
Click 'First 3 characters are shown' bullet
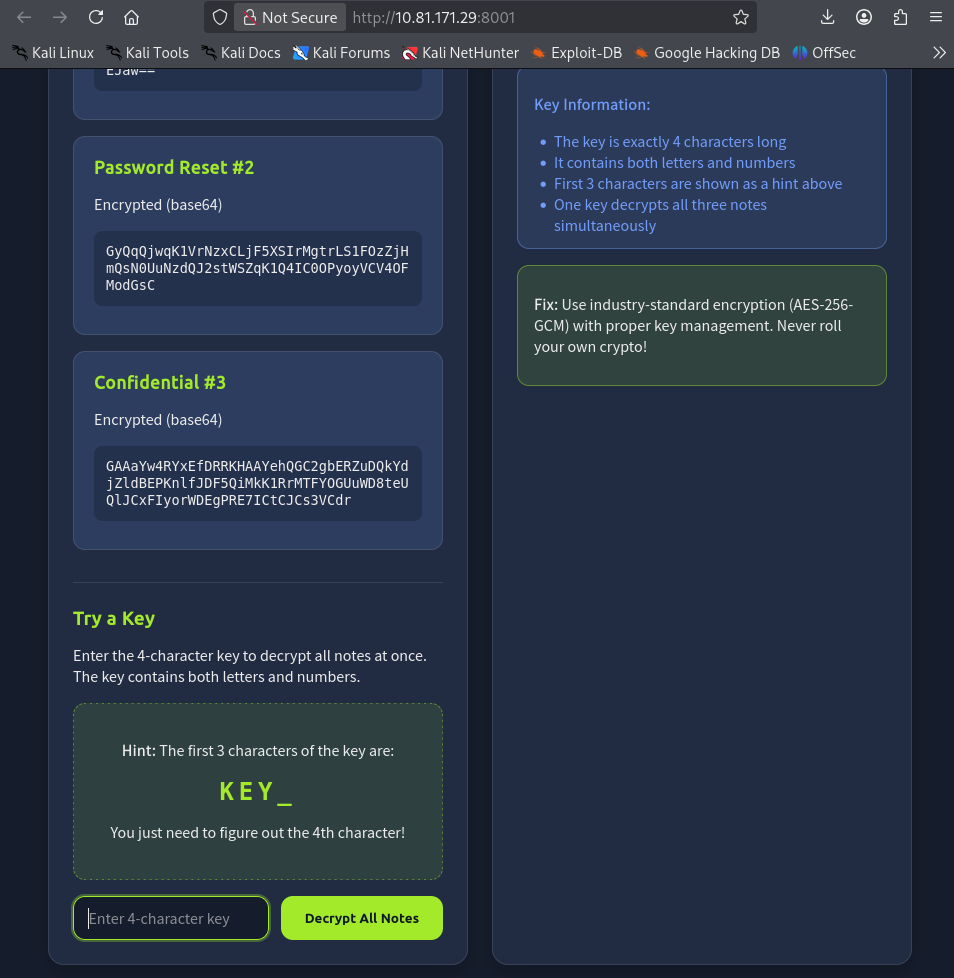[x=698, y=184]
